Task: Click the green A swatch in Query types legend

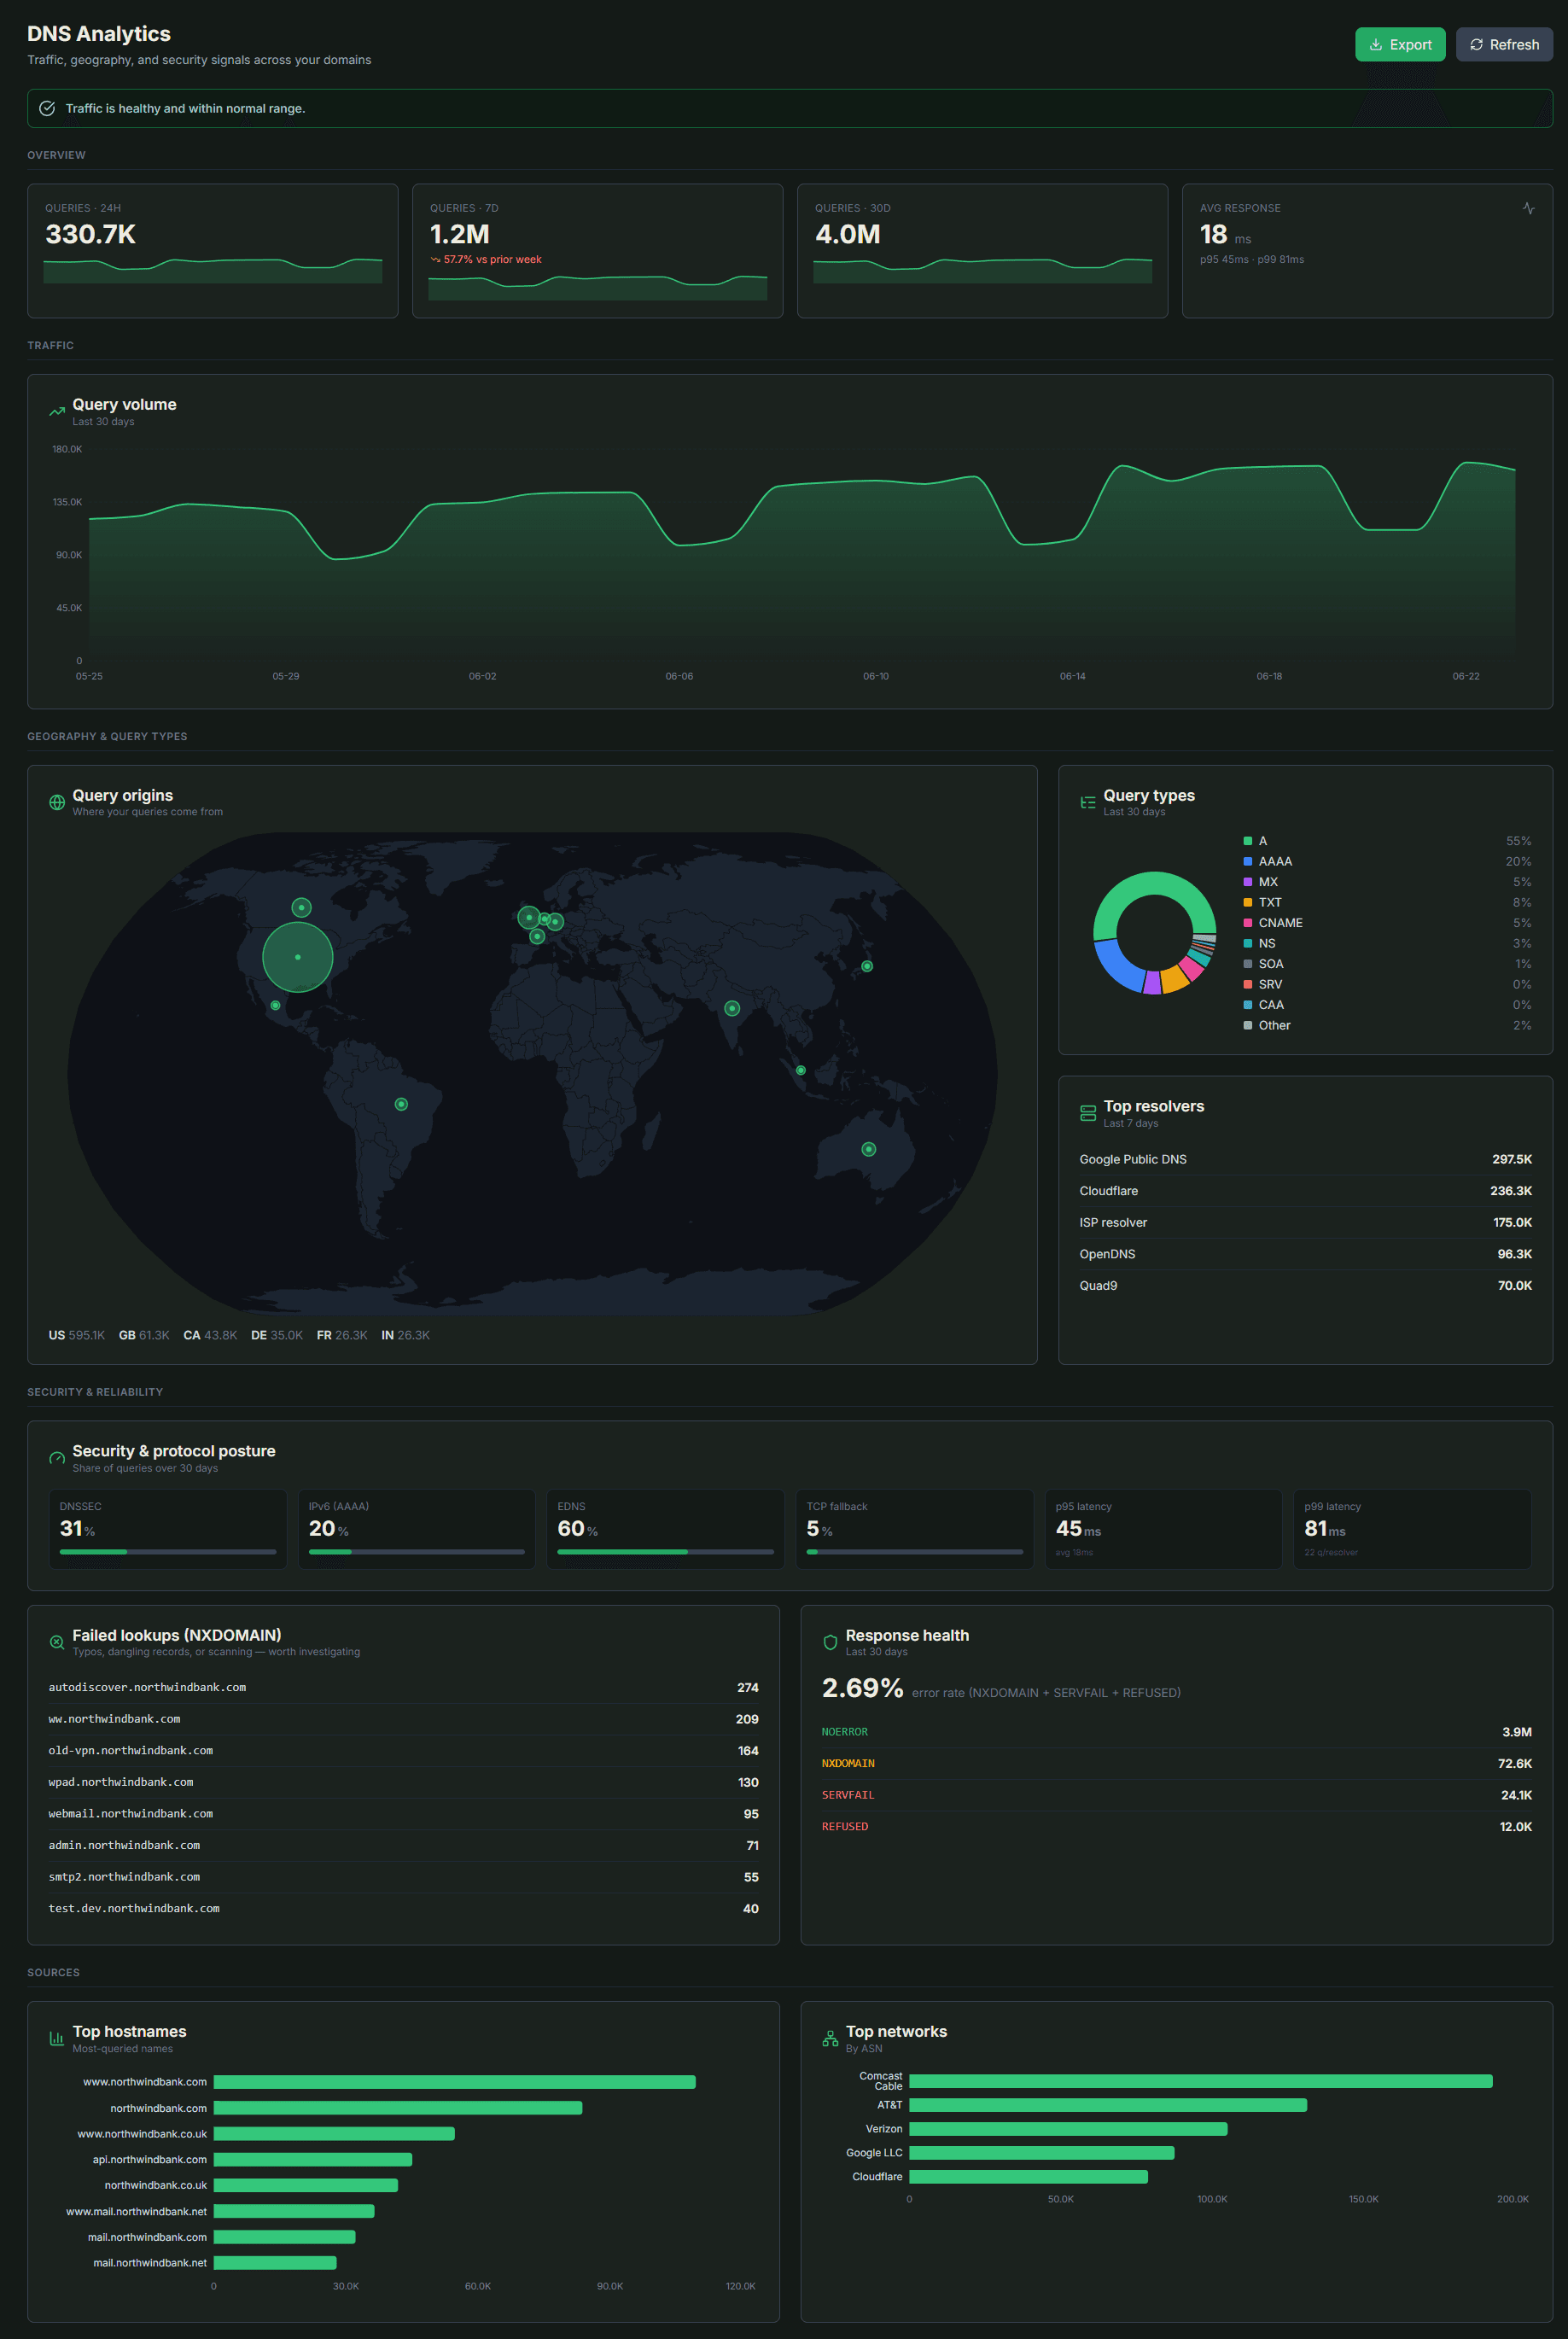Action: point(1247,841)
